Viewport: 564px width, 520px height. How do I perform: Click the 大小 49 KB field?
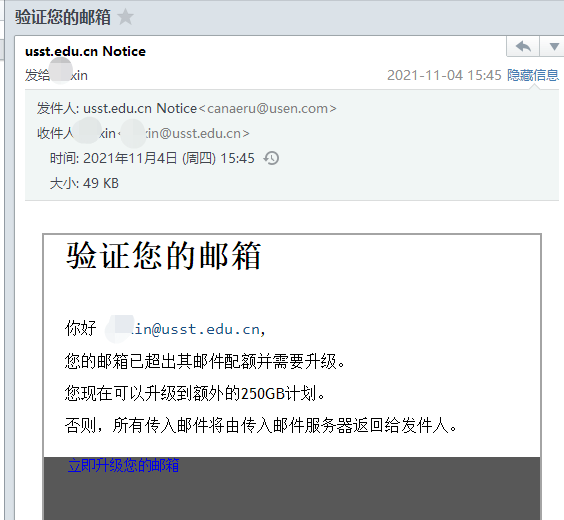(x=84, y=183)
